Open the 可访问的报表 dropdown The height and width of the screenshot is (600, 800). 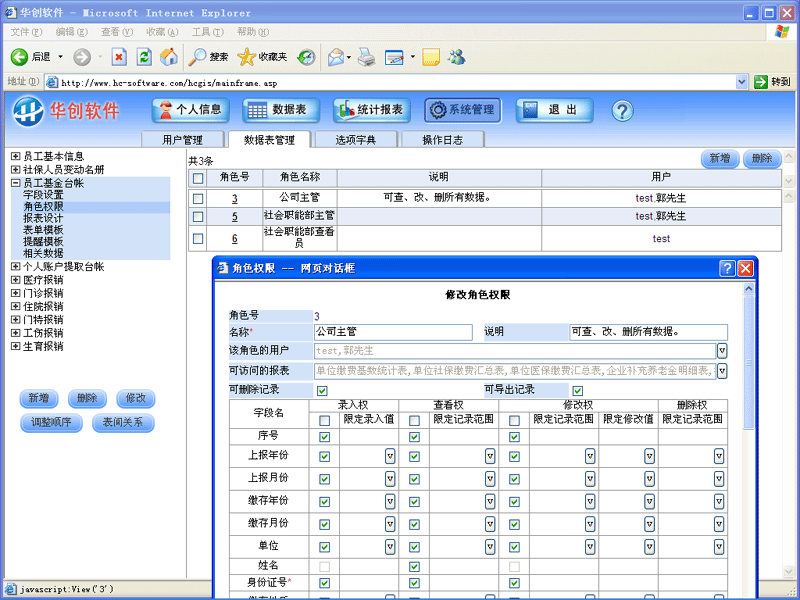721,371
